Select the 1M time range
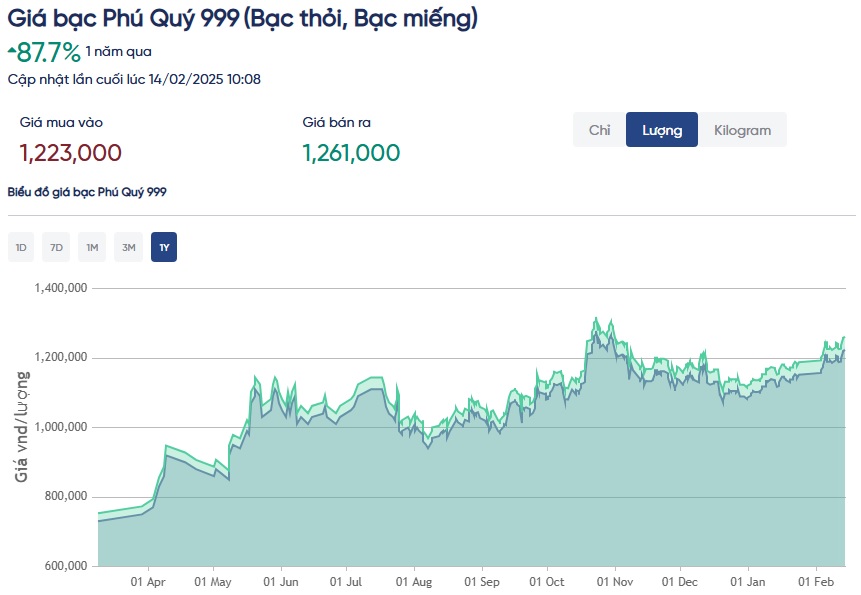Image resolution: width=861 pixels, height=595 pixels. pyautogui.click(x=92, y=247)
